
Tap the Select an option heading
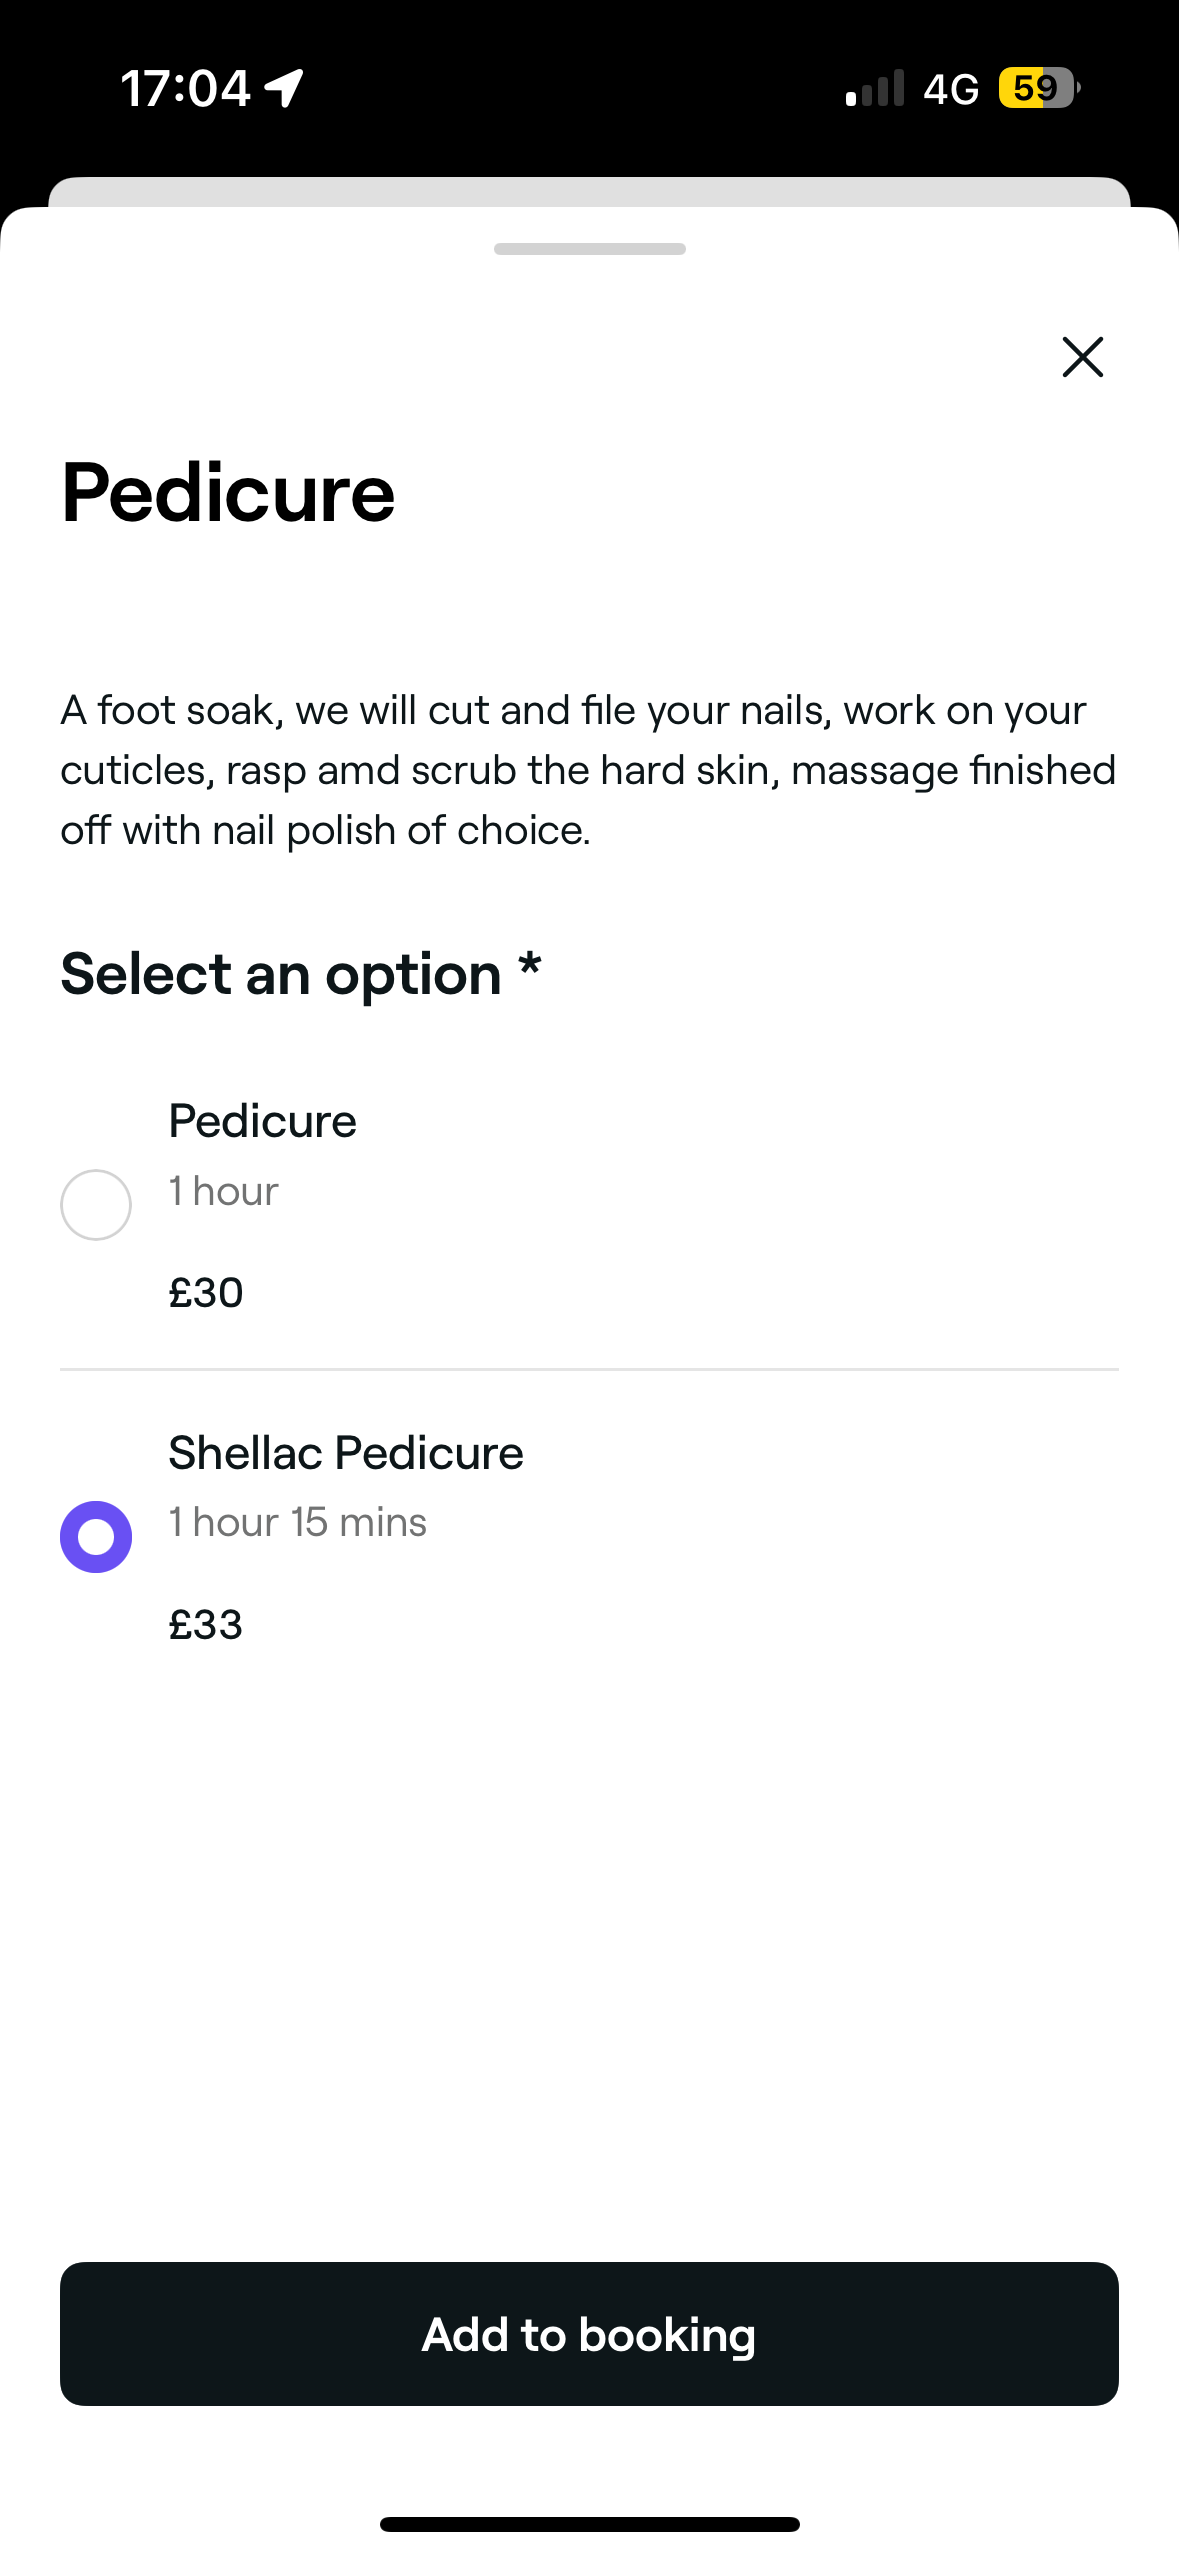(x=301, y=974)
